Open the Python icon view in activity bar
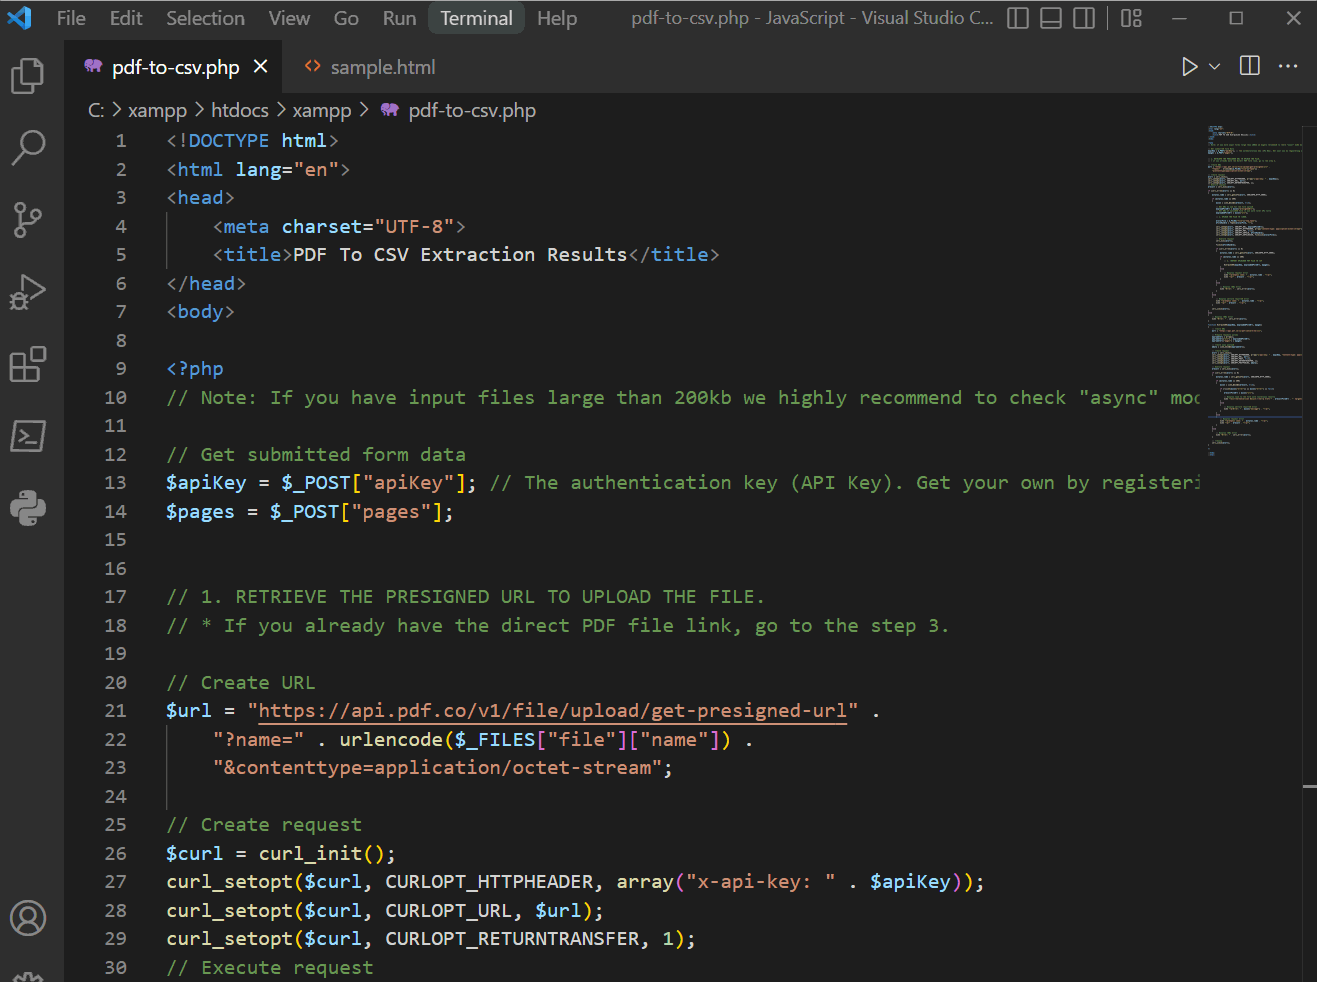 (x=28, y=508)
